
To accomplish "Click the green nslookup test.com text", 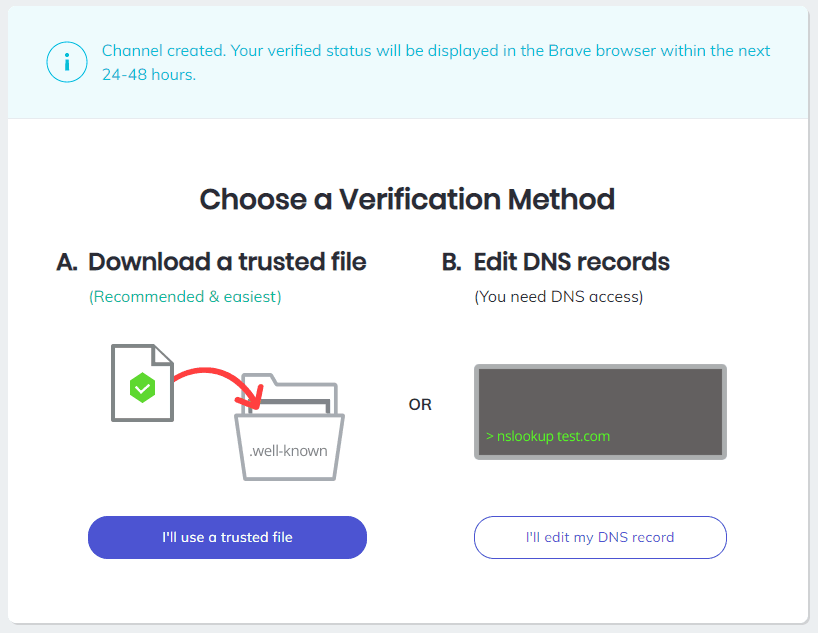I will coord(548,436).
